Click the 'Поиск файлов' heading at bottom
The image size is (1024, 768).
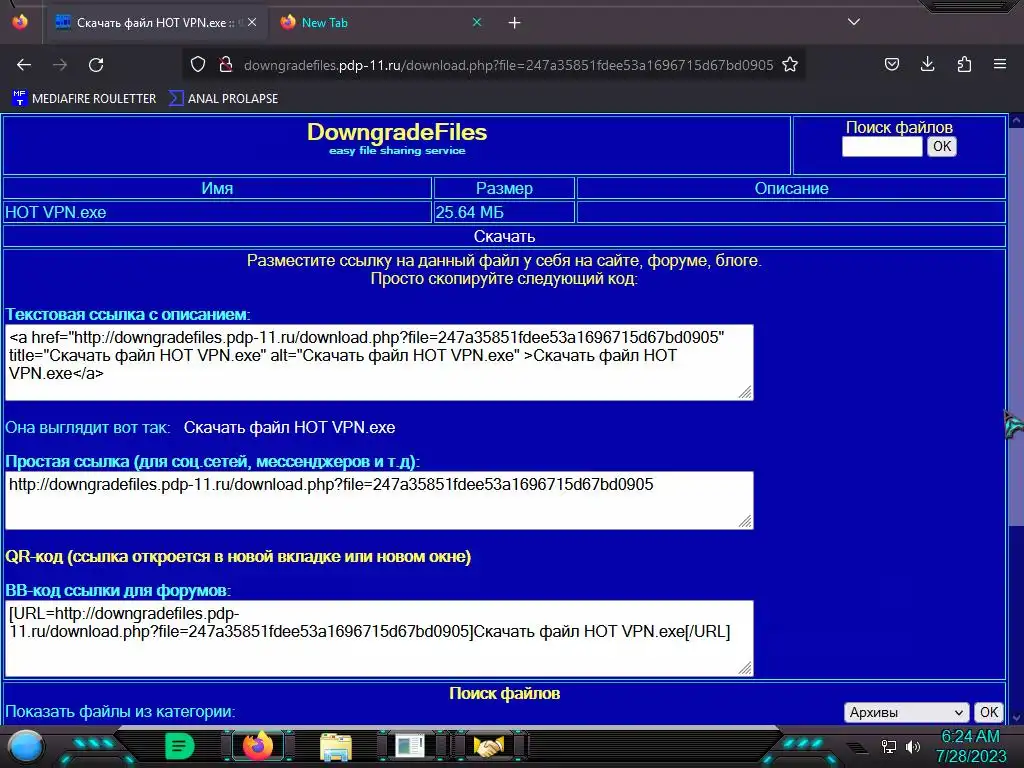(x=504, y=694)
